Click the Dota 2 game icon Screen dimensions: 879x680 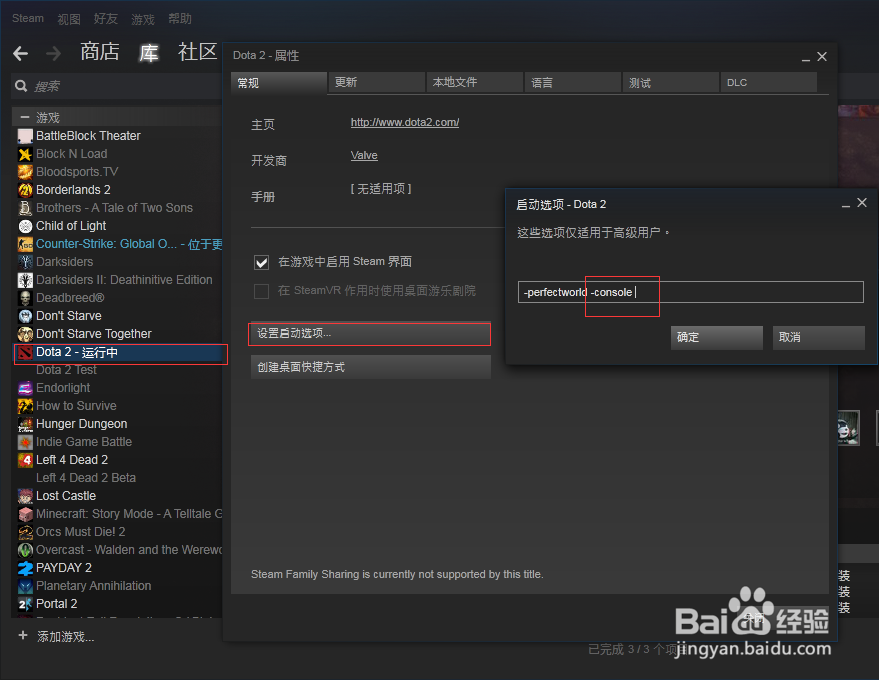click(x=25, y=352)
